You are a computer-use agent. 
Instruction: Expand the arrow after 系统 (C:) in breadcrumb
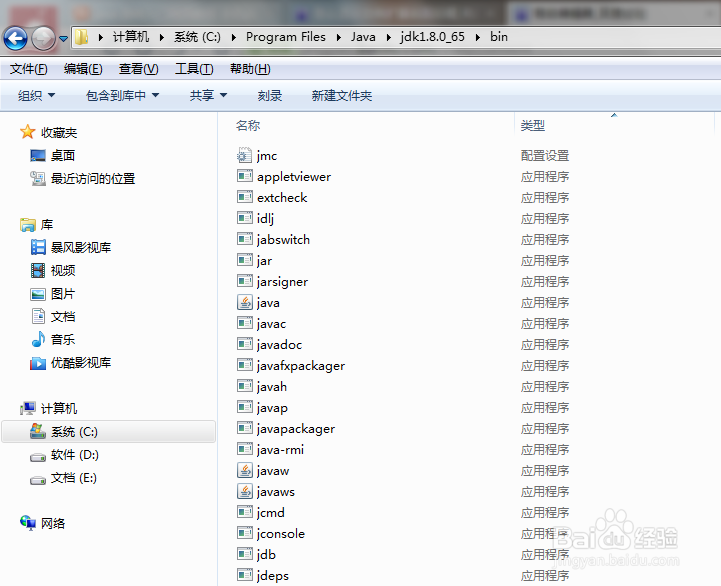pos(234,37)
